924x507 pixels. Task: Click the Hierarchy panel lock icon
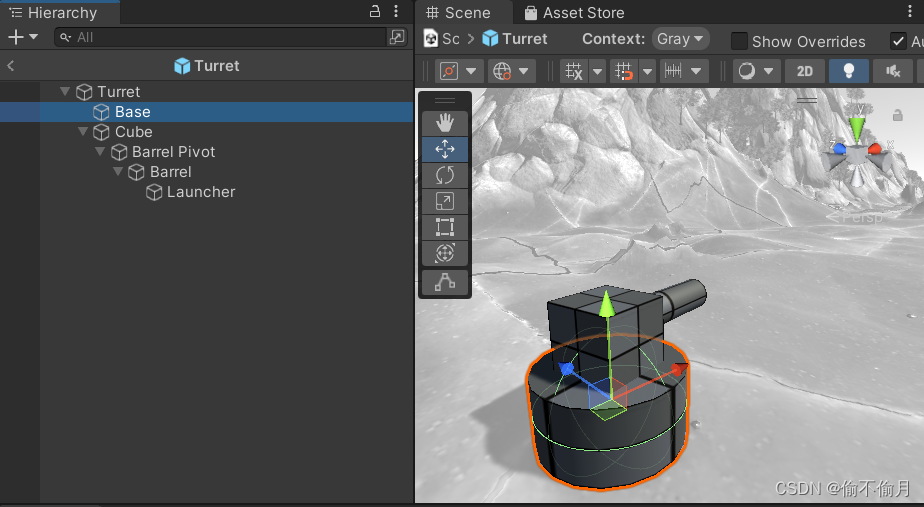point(375,12)
